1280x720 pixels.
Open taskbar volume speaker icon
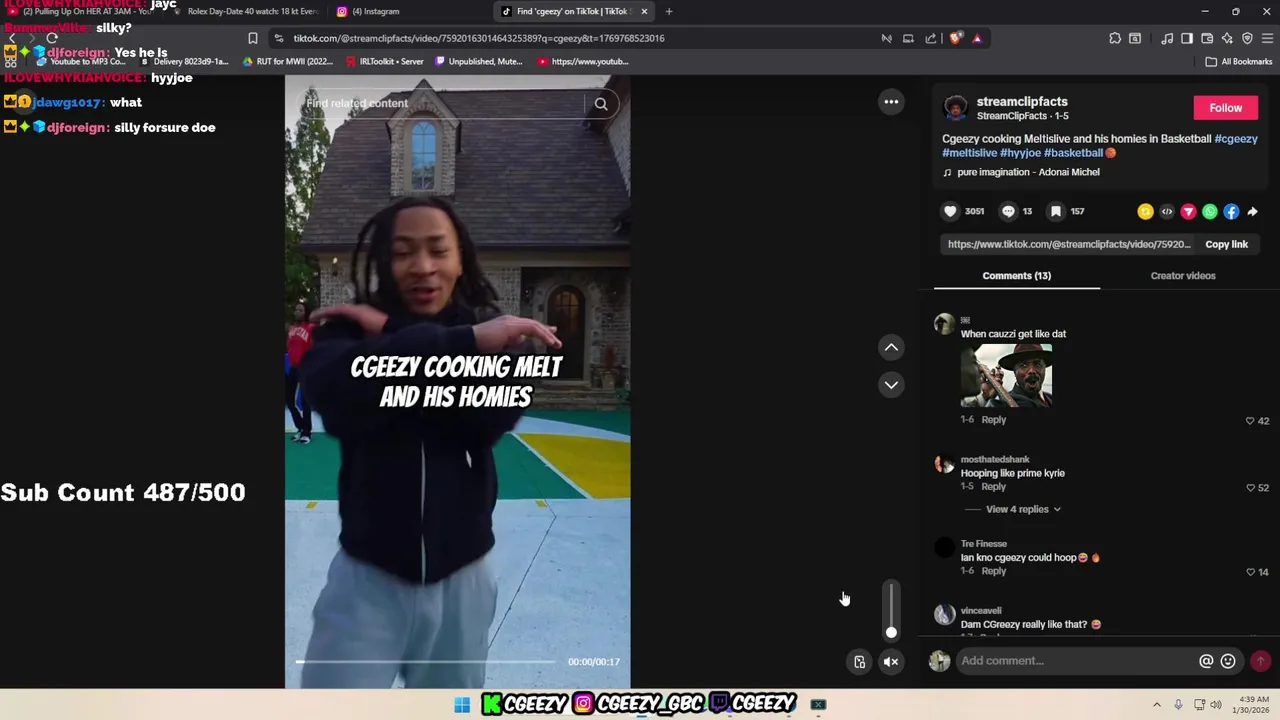(x=1215, y=705)
